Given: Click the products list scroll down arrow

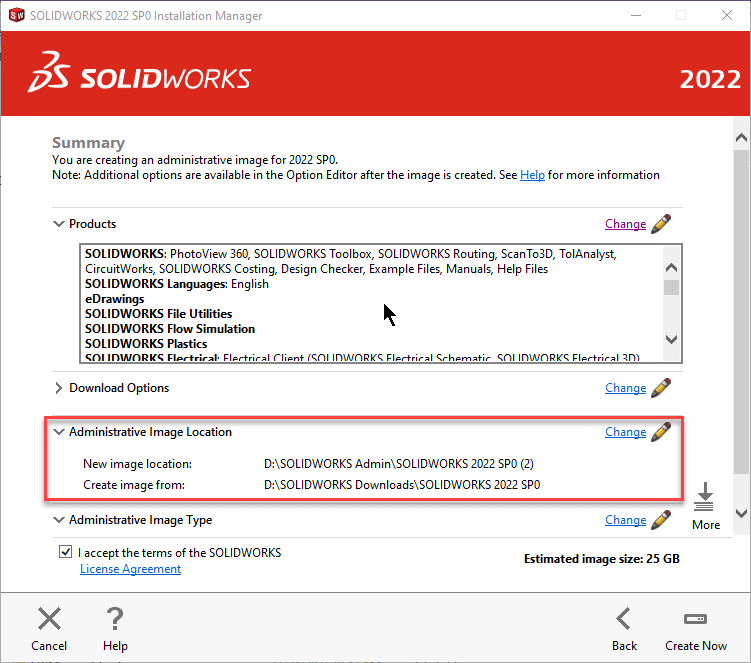Looking at the screenshot, I should [x=671, y=339].
